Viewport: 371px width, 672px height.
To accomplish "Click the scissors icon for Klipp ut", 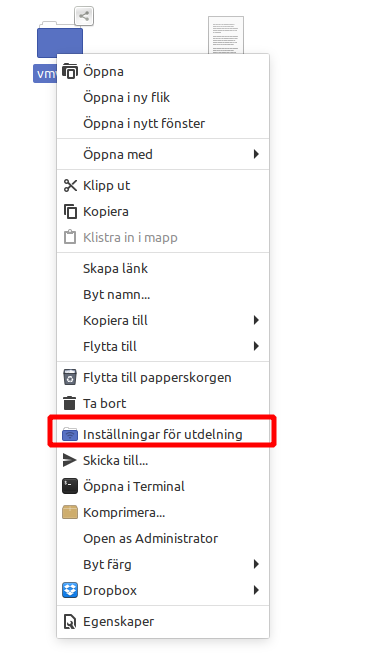I will [70, 186].
